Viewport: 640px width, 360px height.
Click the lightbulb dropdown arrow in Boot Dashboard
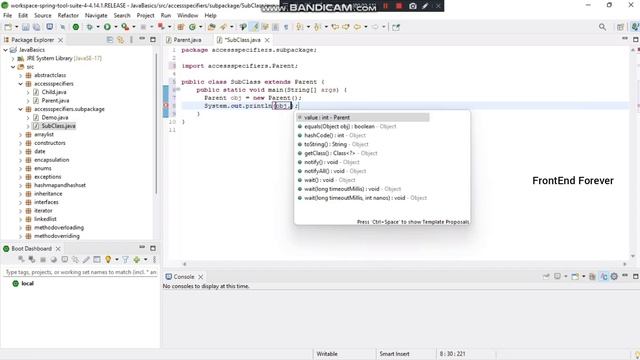click(x=116, y=260)
